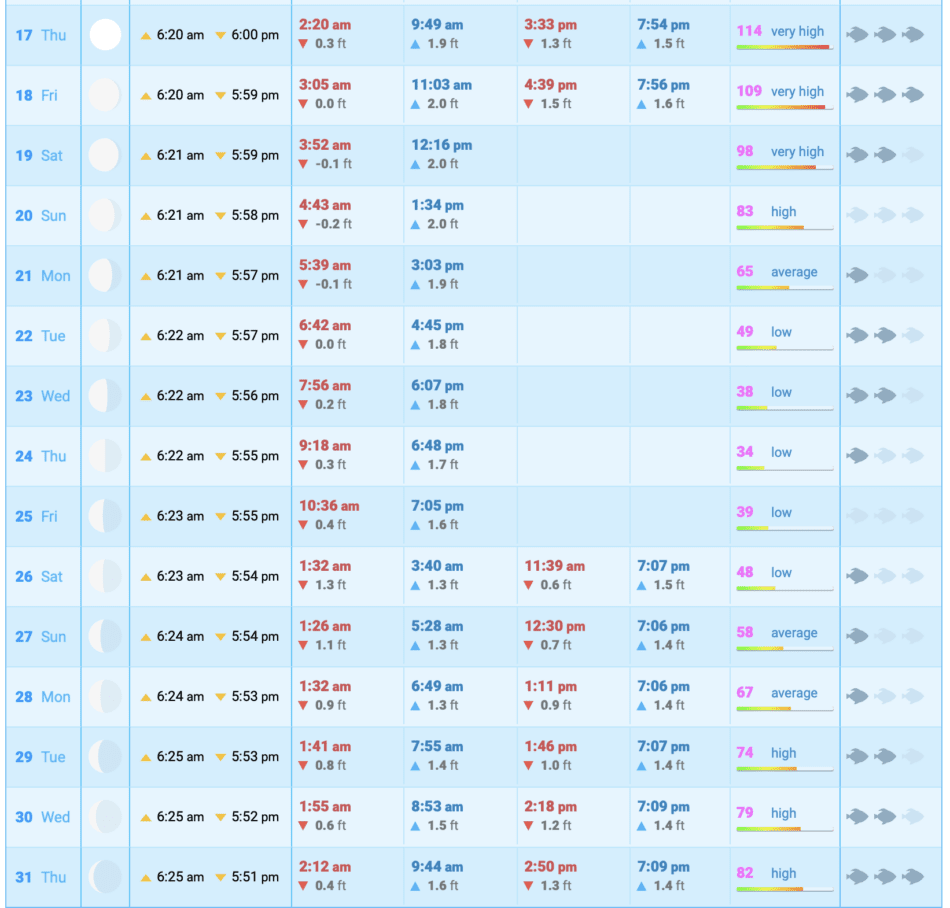Click the activity bar under 114 very high

(784, 47)
